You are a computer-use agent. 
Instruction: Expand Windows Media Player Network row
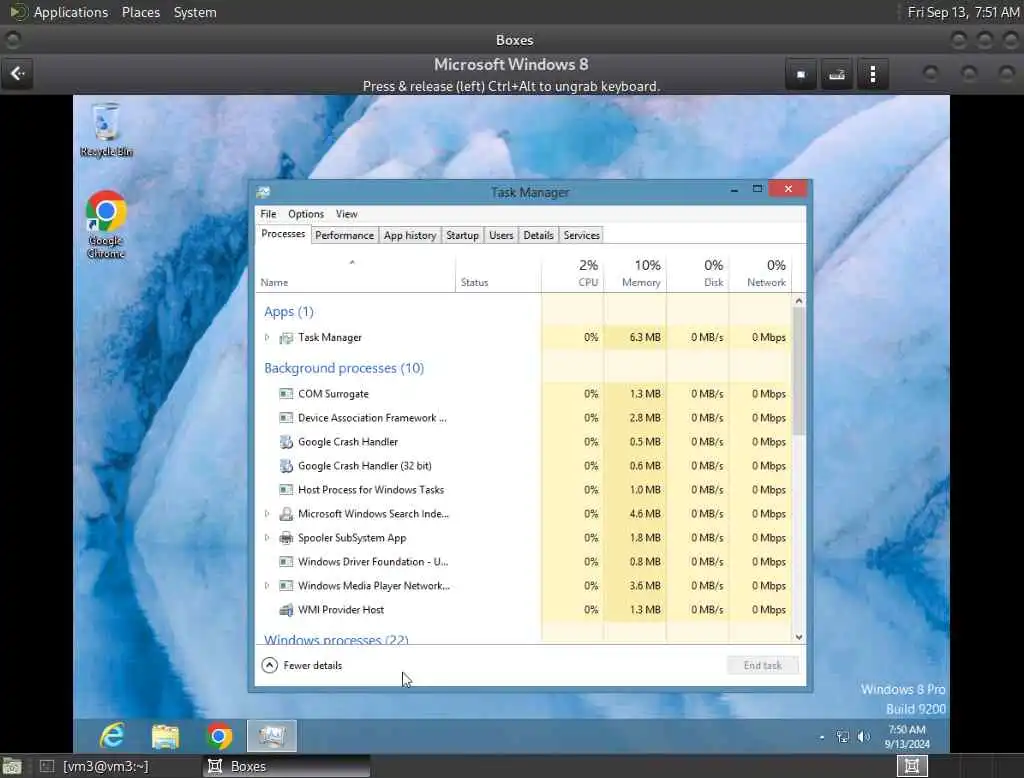pos(266,586)
